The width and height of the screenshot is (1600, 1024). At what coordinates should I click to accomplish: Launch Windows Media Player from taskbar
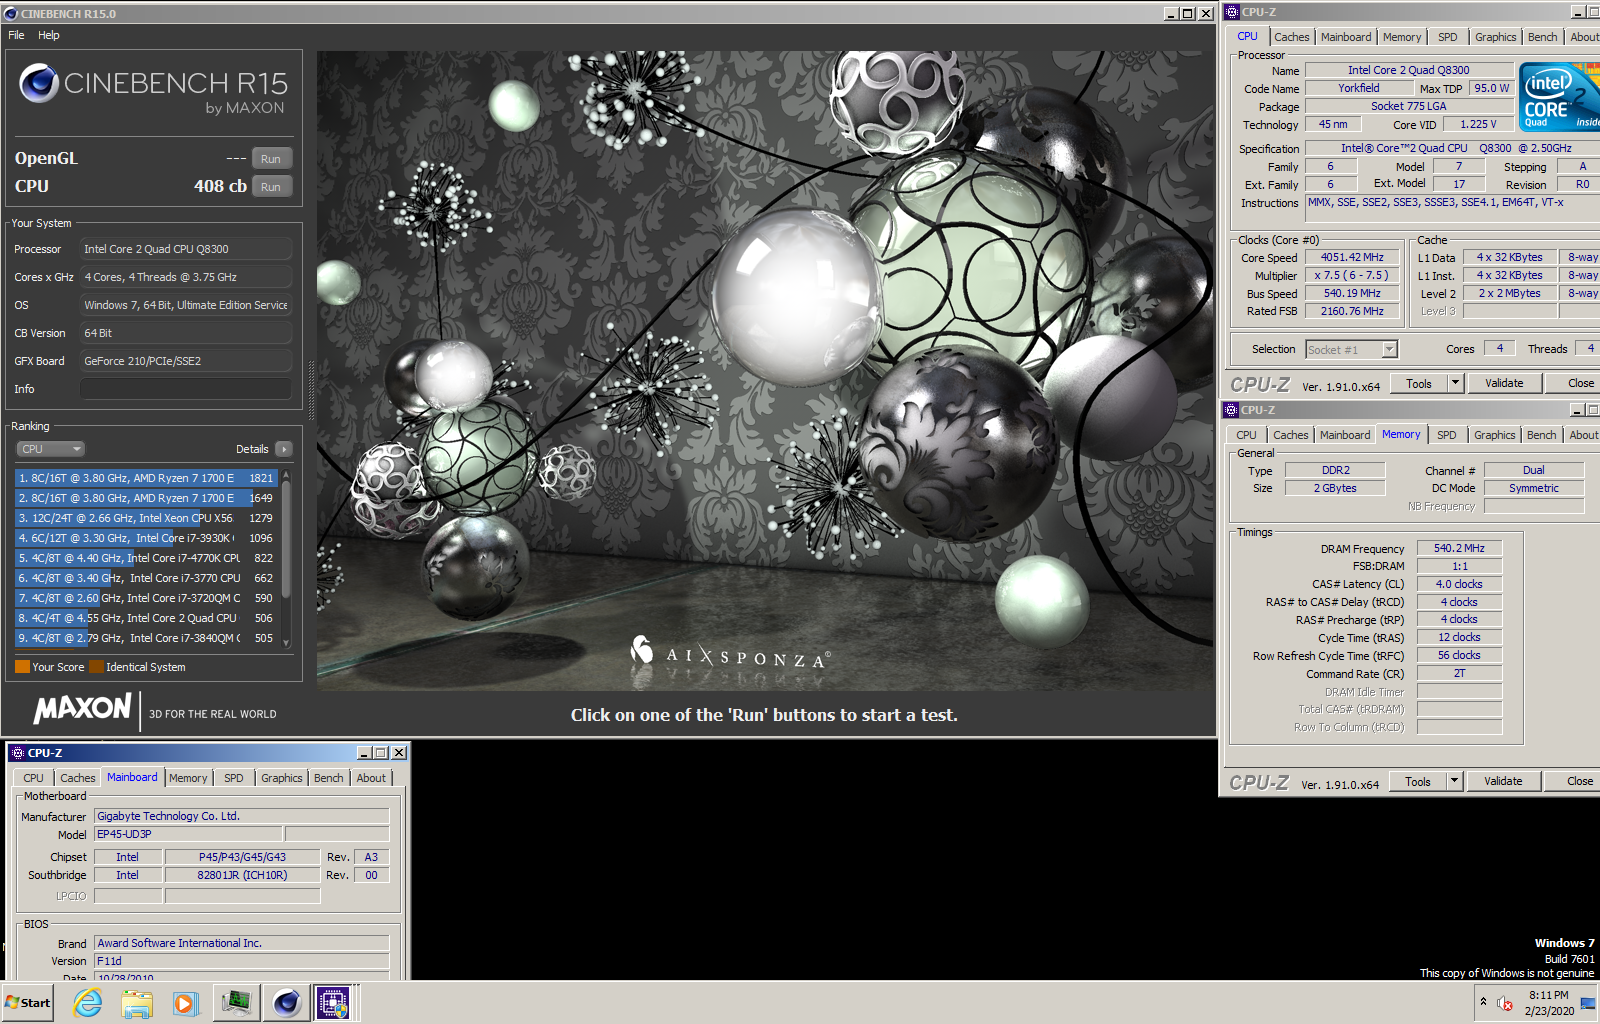coord(186,1002)
